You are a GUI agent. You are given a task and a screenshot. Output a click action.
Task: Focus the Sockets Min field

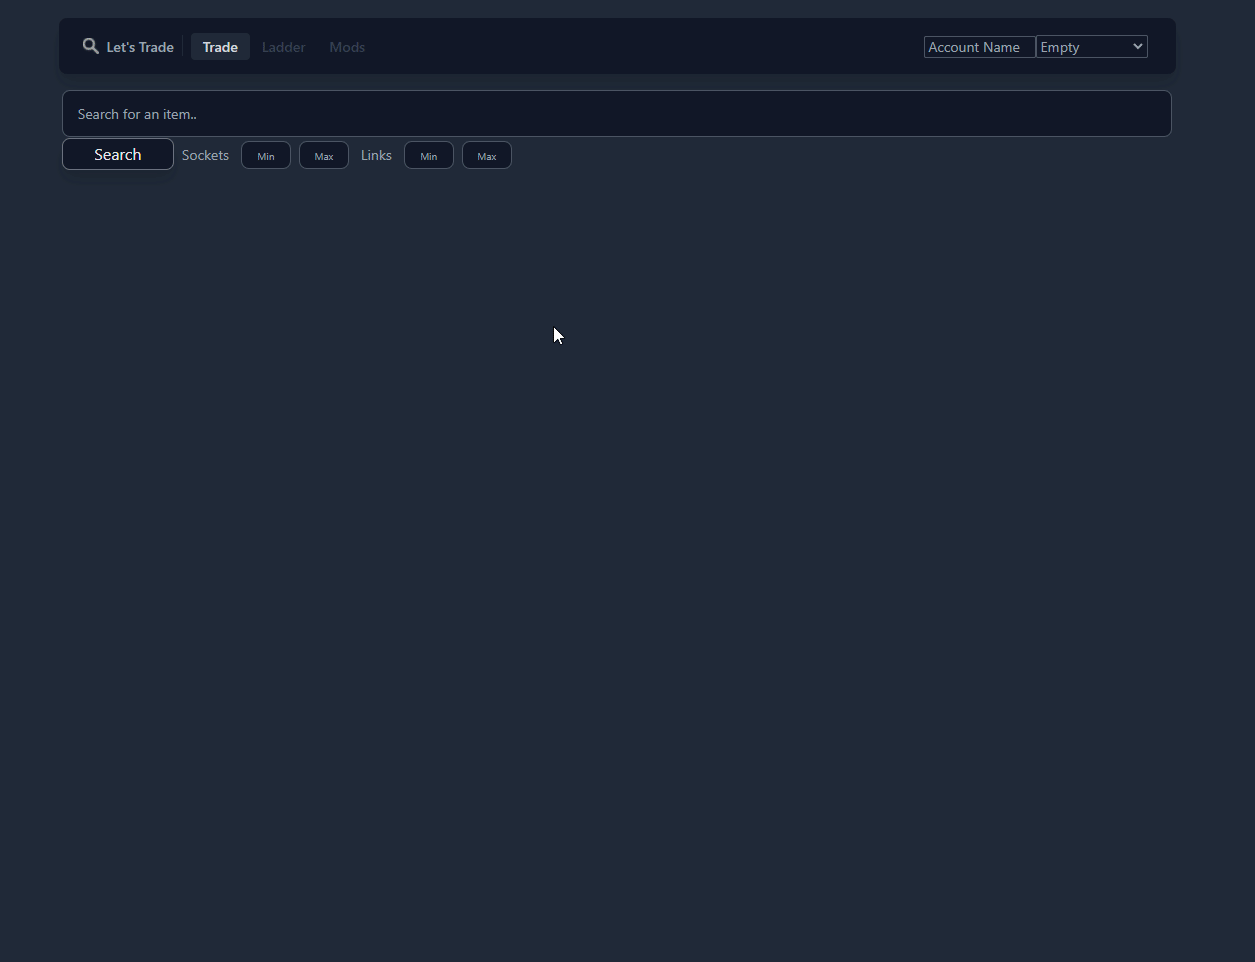pos(266,155)
